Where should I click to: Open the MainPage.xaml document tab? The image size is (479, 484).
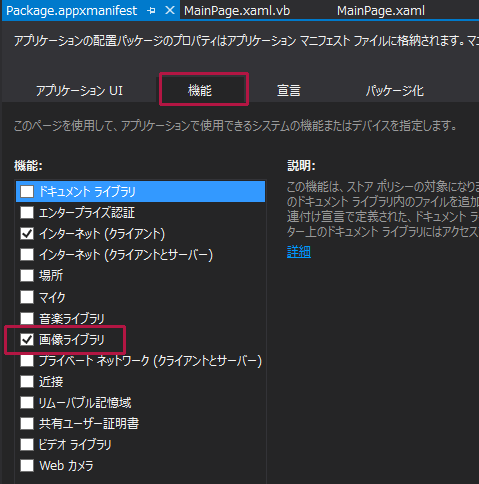[x=381, y=11]
